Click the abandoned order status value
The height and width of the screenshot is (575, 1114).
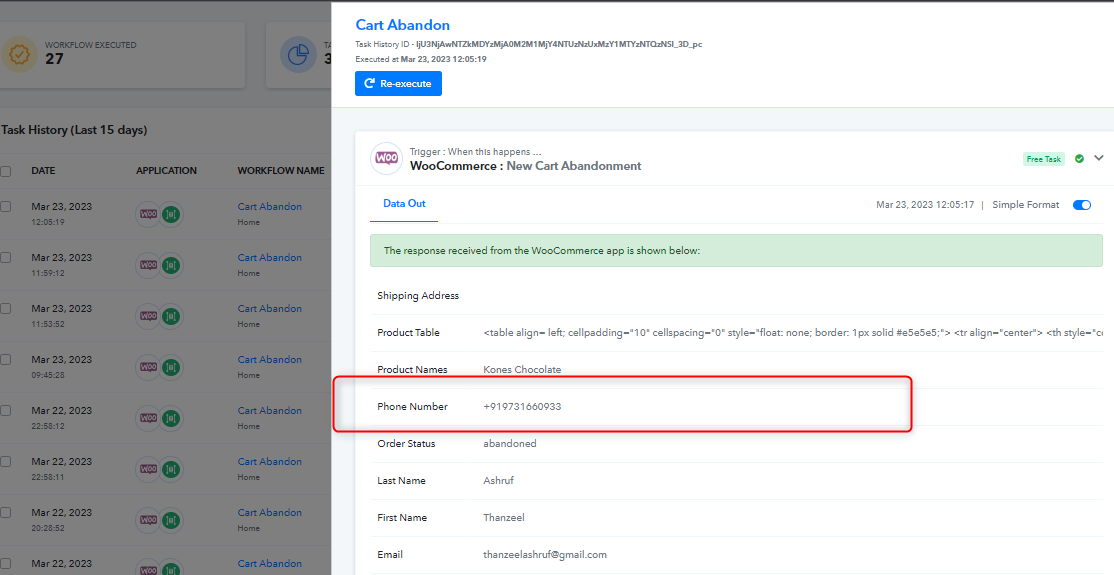click(x=509, y=444)
